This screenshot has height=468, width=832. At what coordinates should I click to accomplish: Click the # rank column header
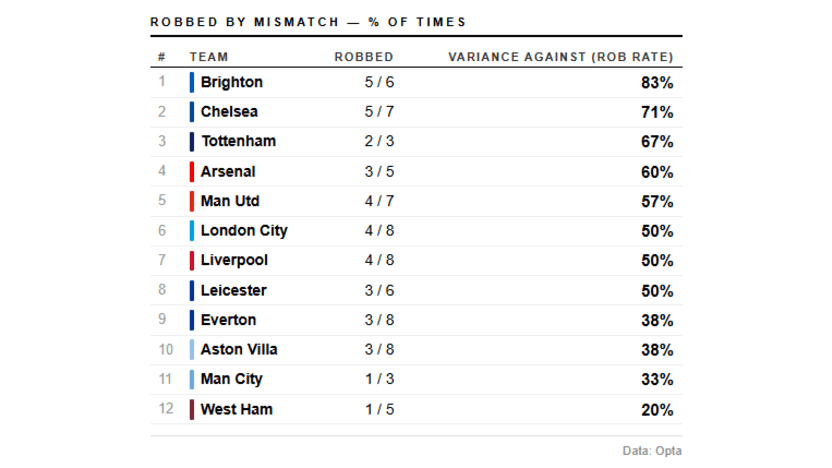(161, 57)
